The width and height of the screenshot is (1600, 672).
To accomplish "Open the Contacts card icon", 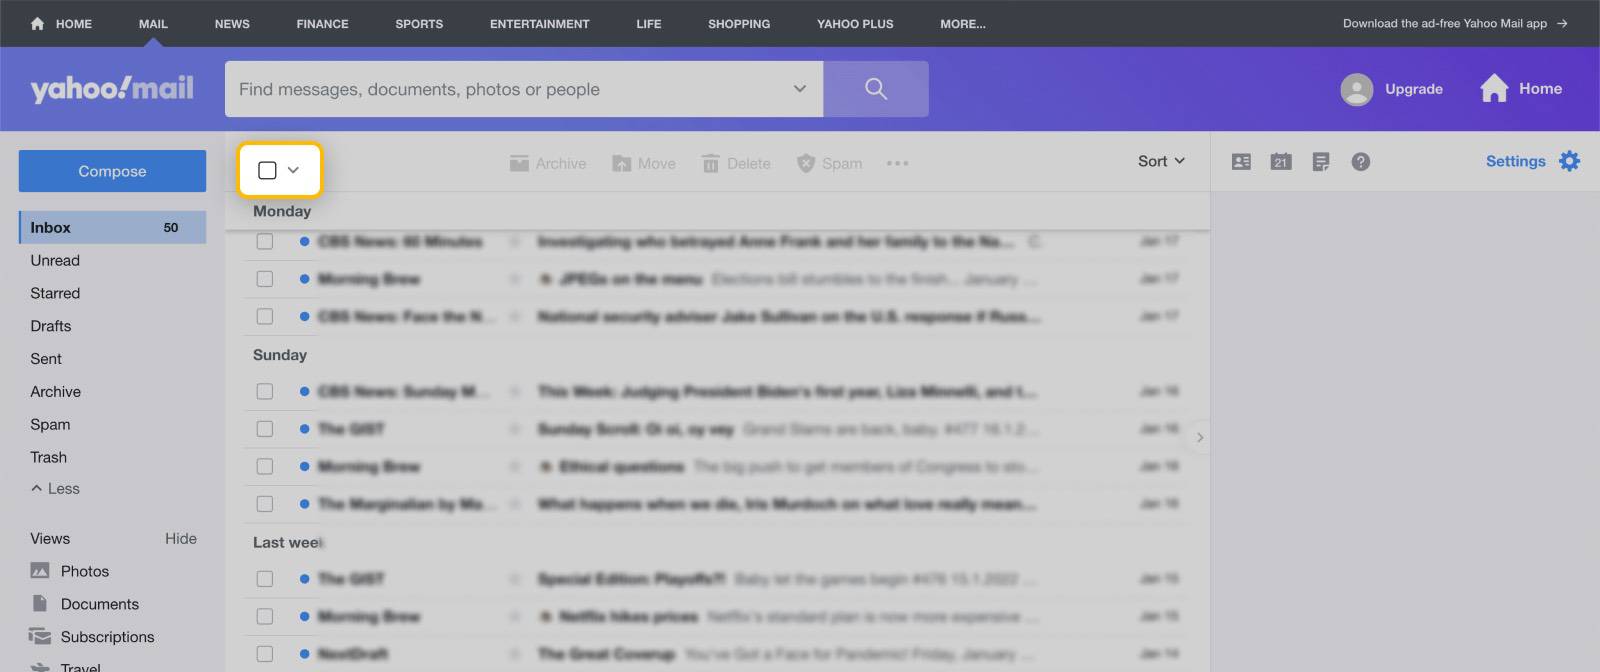I will click(x=1241, y=162).
